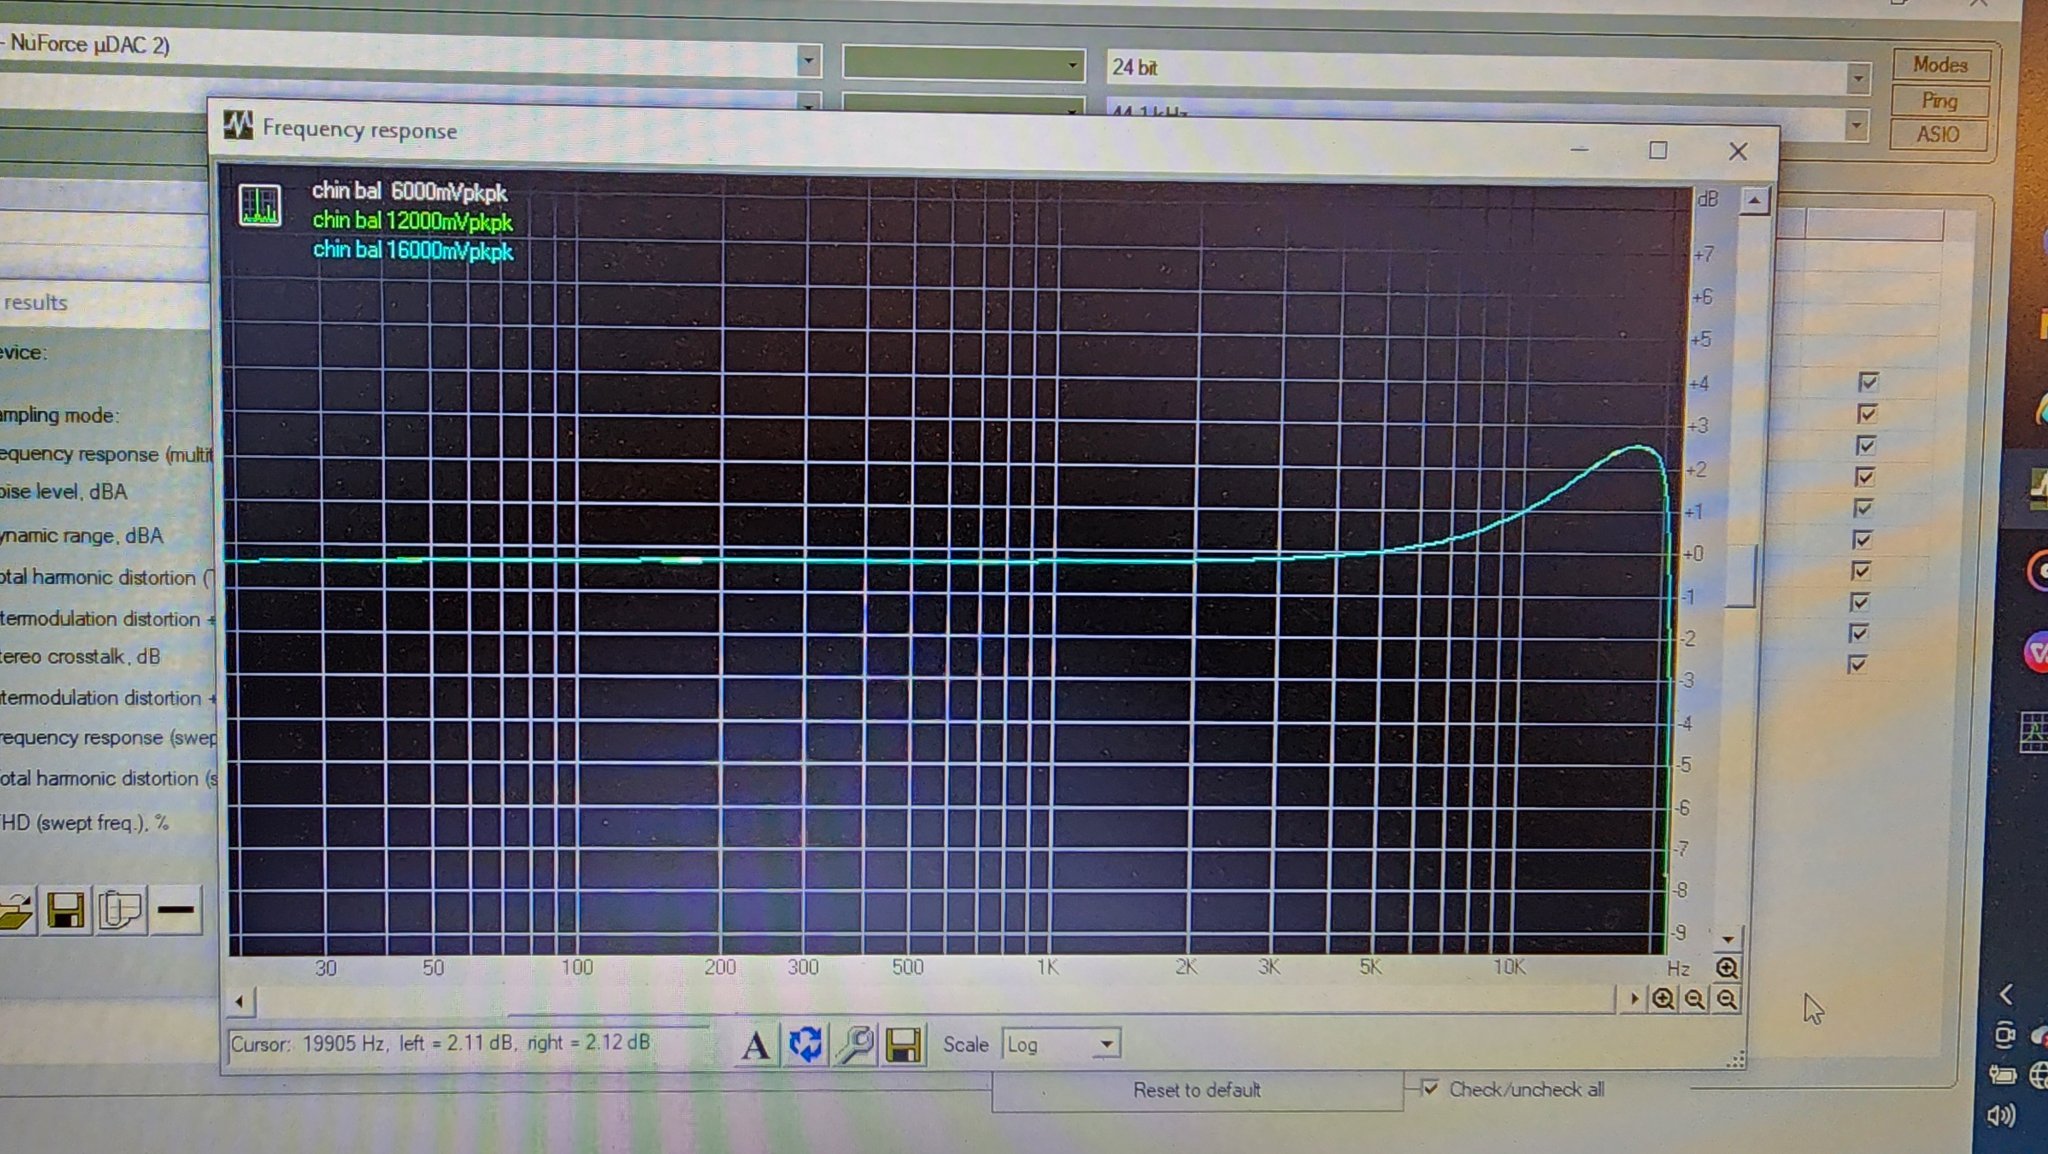Click the spectrum graph icon beside the legend
Viewport: 2048px width, 1154px height.
pos(260,205)
